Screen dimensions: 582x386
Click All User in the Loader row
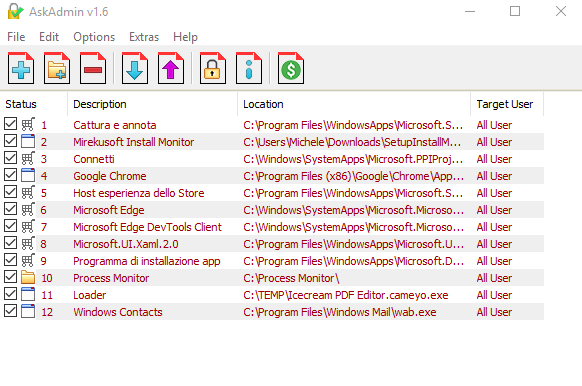click(x=494, y=295)
